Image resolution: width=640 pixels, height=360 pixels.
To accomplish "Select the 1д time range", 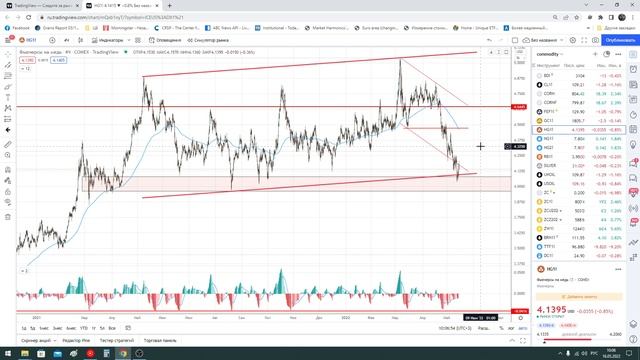I will (x=24, y=328).
